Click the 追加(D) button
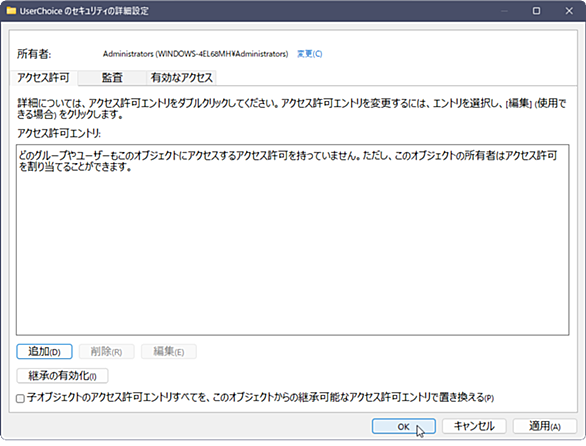 (x=44, y=351)
